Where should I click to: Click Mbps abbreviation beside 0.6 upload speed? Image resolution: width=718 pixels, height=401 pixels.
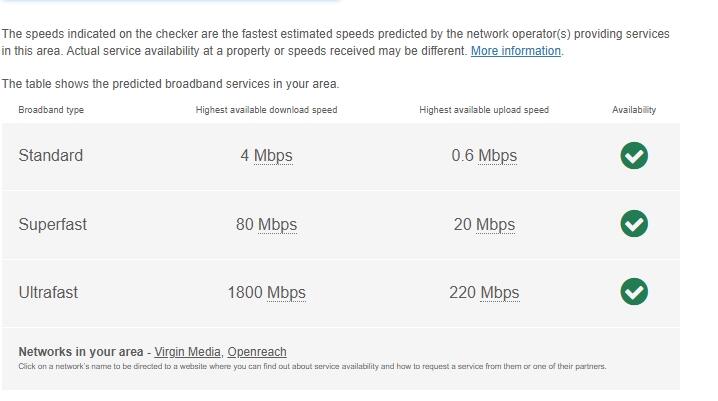point(497,156)
